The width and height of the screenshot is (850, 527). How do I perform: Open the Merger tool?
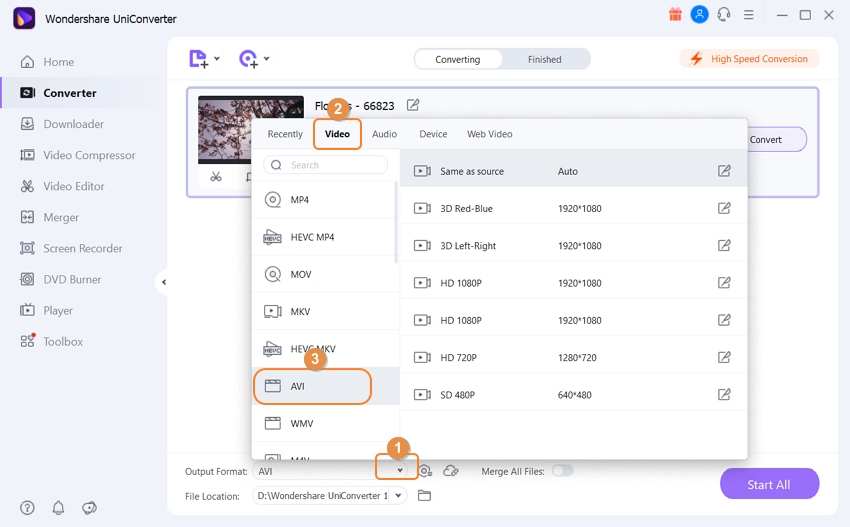pos(49,217)
